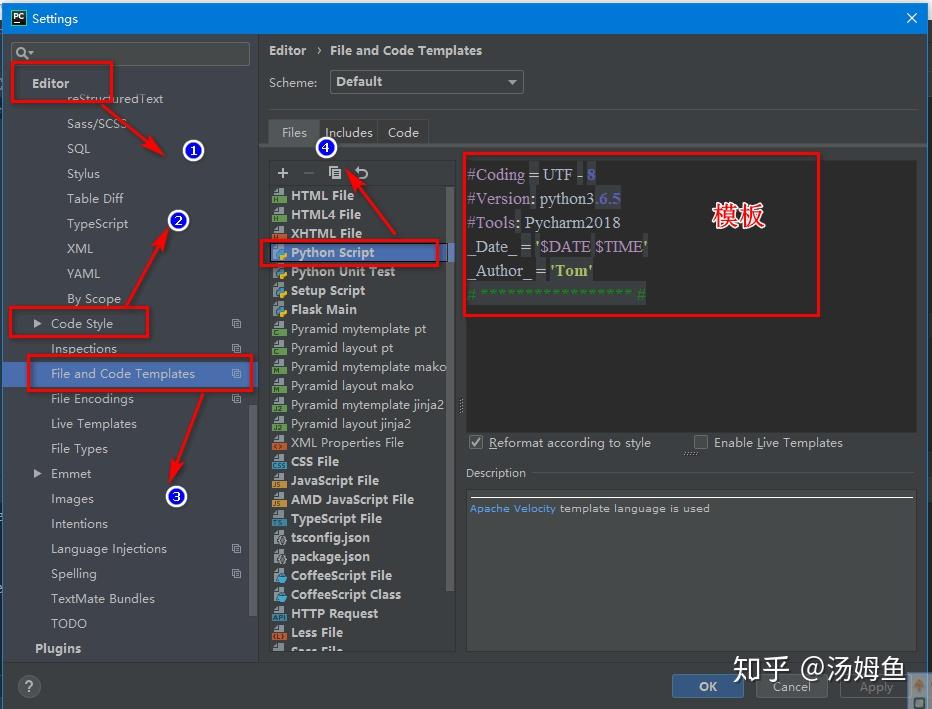Click the XML Properties File icon
The width and height of the screenshot is (932, 709).
tap(279, 443)
